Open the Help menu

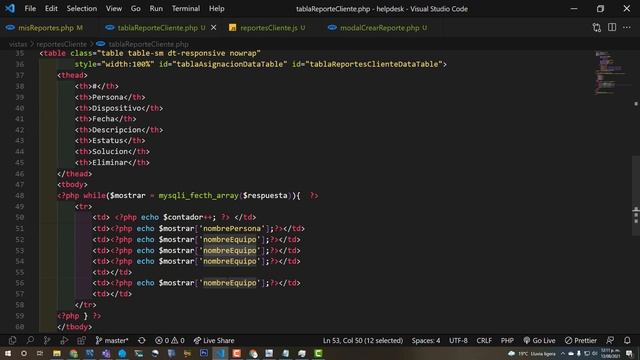pos(217,9)
